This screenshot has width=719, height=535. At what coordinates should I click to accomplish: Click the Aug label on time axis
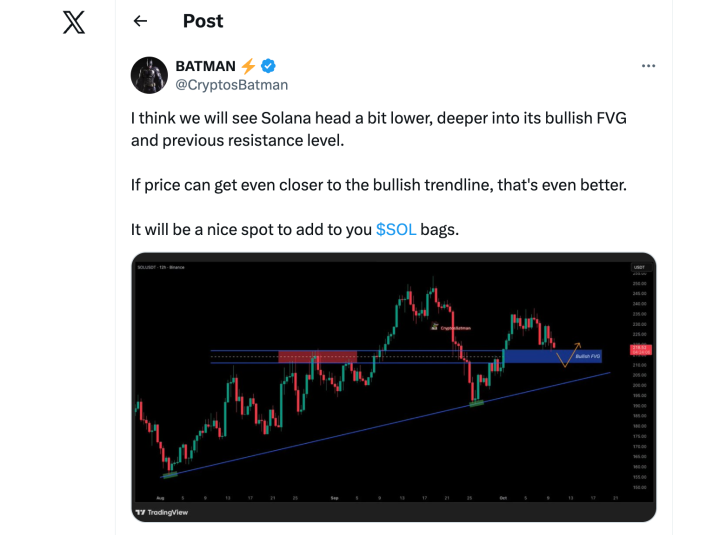pyautogui.click(x=160, y=497)
